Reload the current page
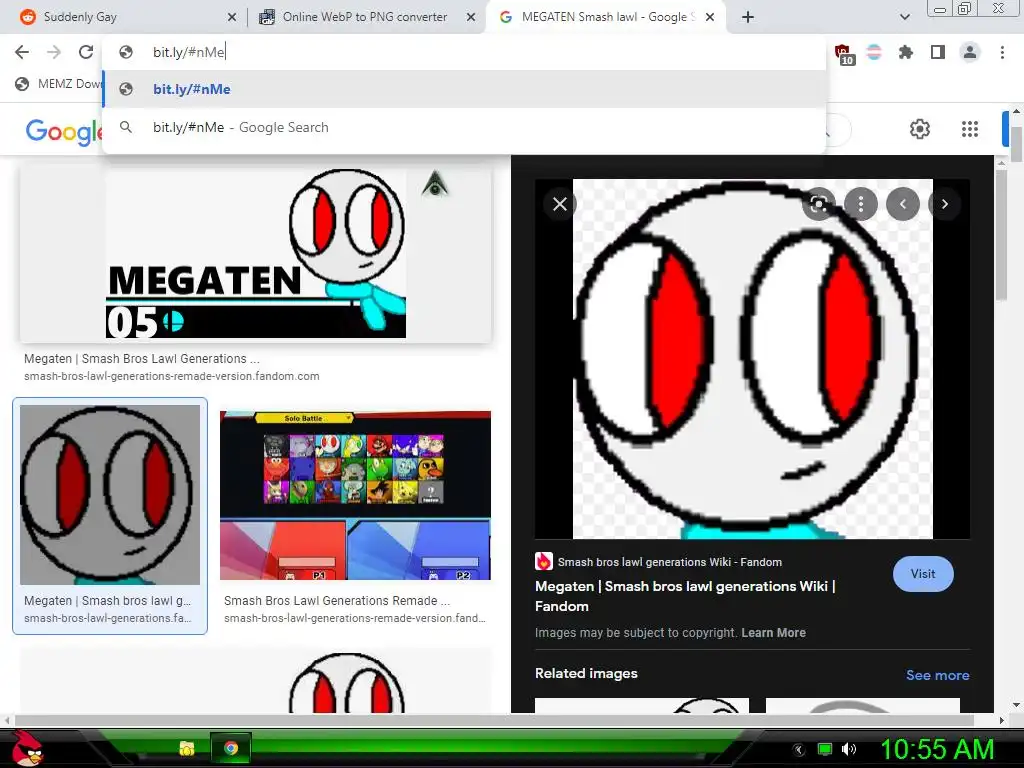 86,52
